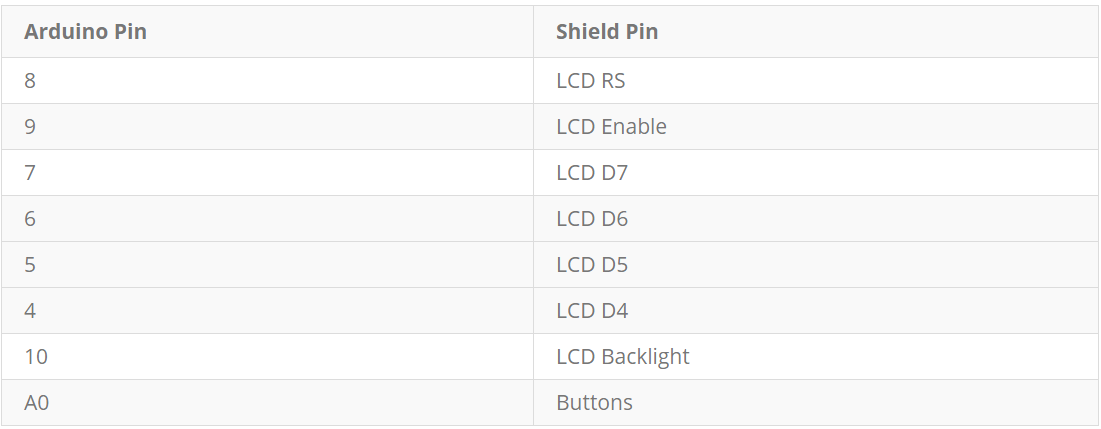1101x429 pixels.
Task: Click the word Backlight in the table
Action: [645, 357]
